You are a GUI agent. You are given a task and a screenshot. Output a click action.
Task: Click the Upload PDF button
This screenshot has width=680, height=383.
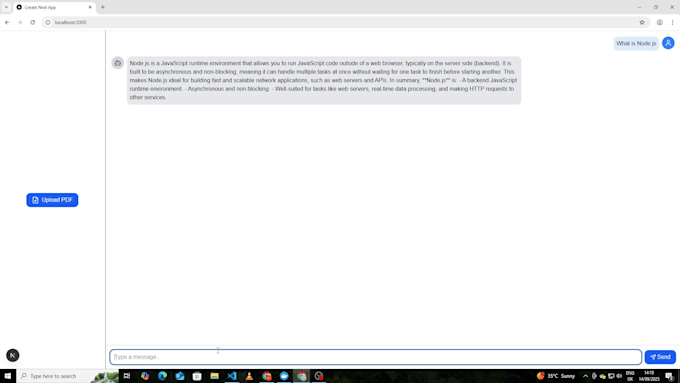click(x=52, y=200)
